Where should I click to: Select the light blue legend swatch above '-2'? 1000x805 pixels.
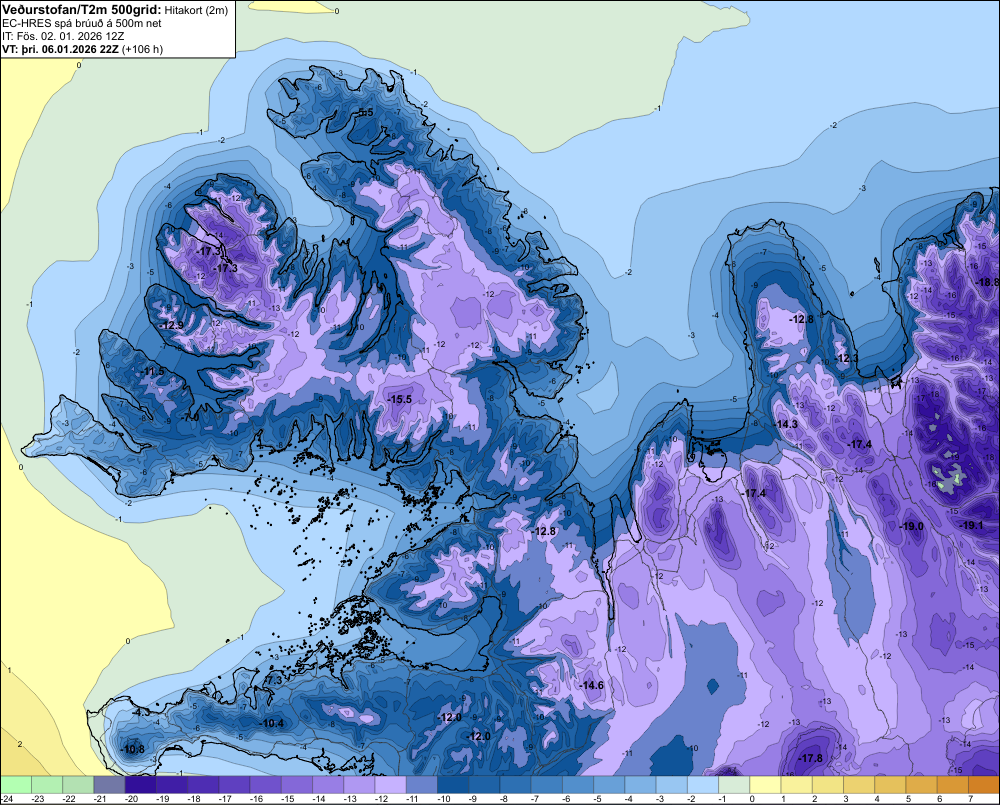coord(703,784)
